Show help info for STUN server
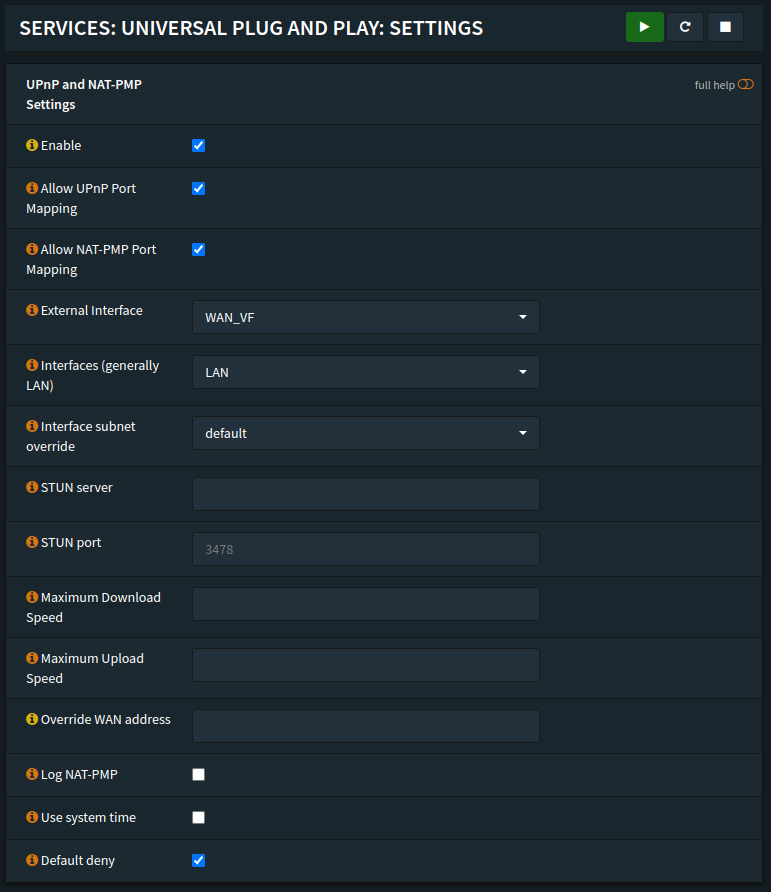This screenshot has width=771, height=892. (x=32, y=486)
